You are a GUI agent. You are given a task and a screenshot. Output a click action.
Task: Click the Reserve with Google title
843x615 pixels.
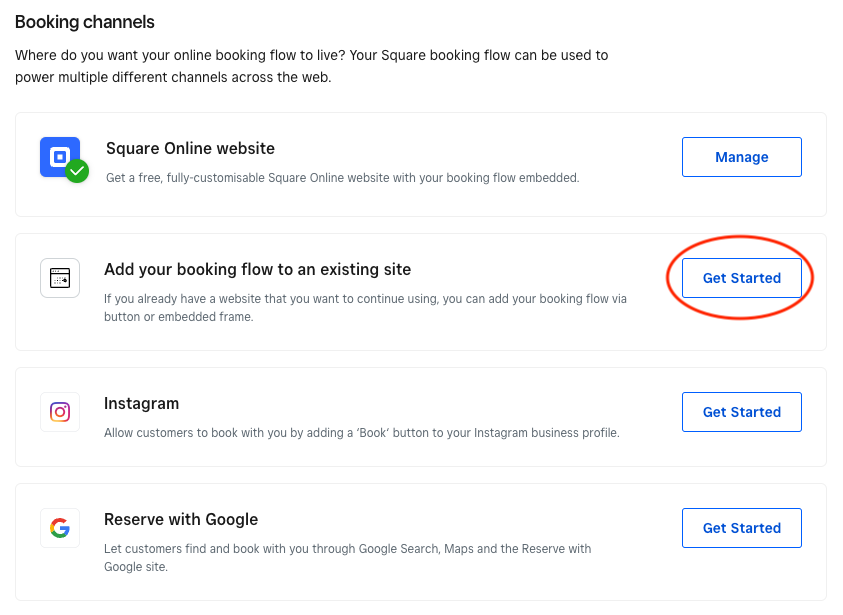pos(181,520)
